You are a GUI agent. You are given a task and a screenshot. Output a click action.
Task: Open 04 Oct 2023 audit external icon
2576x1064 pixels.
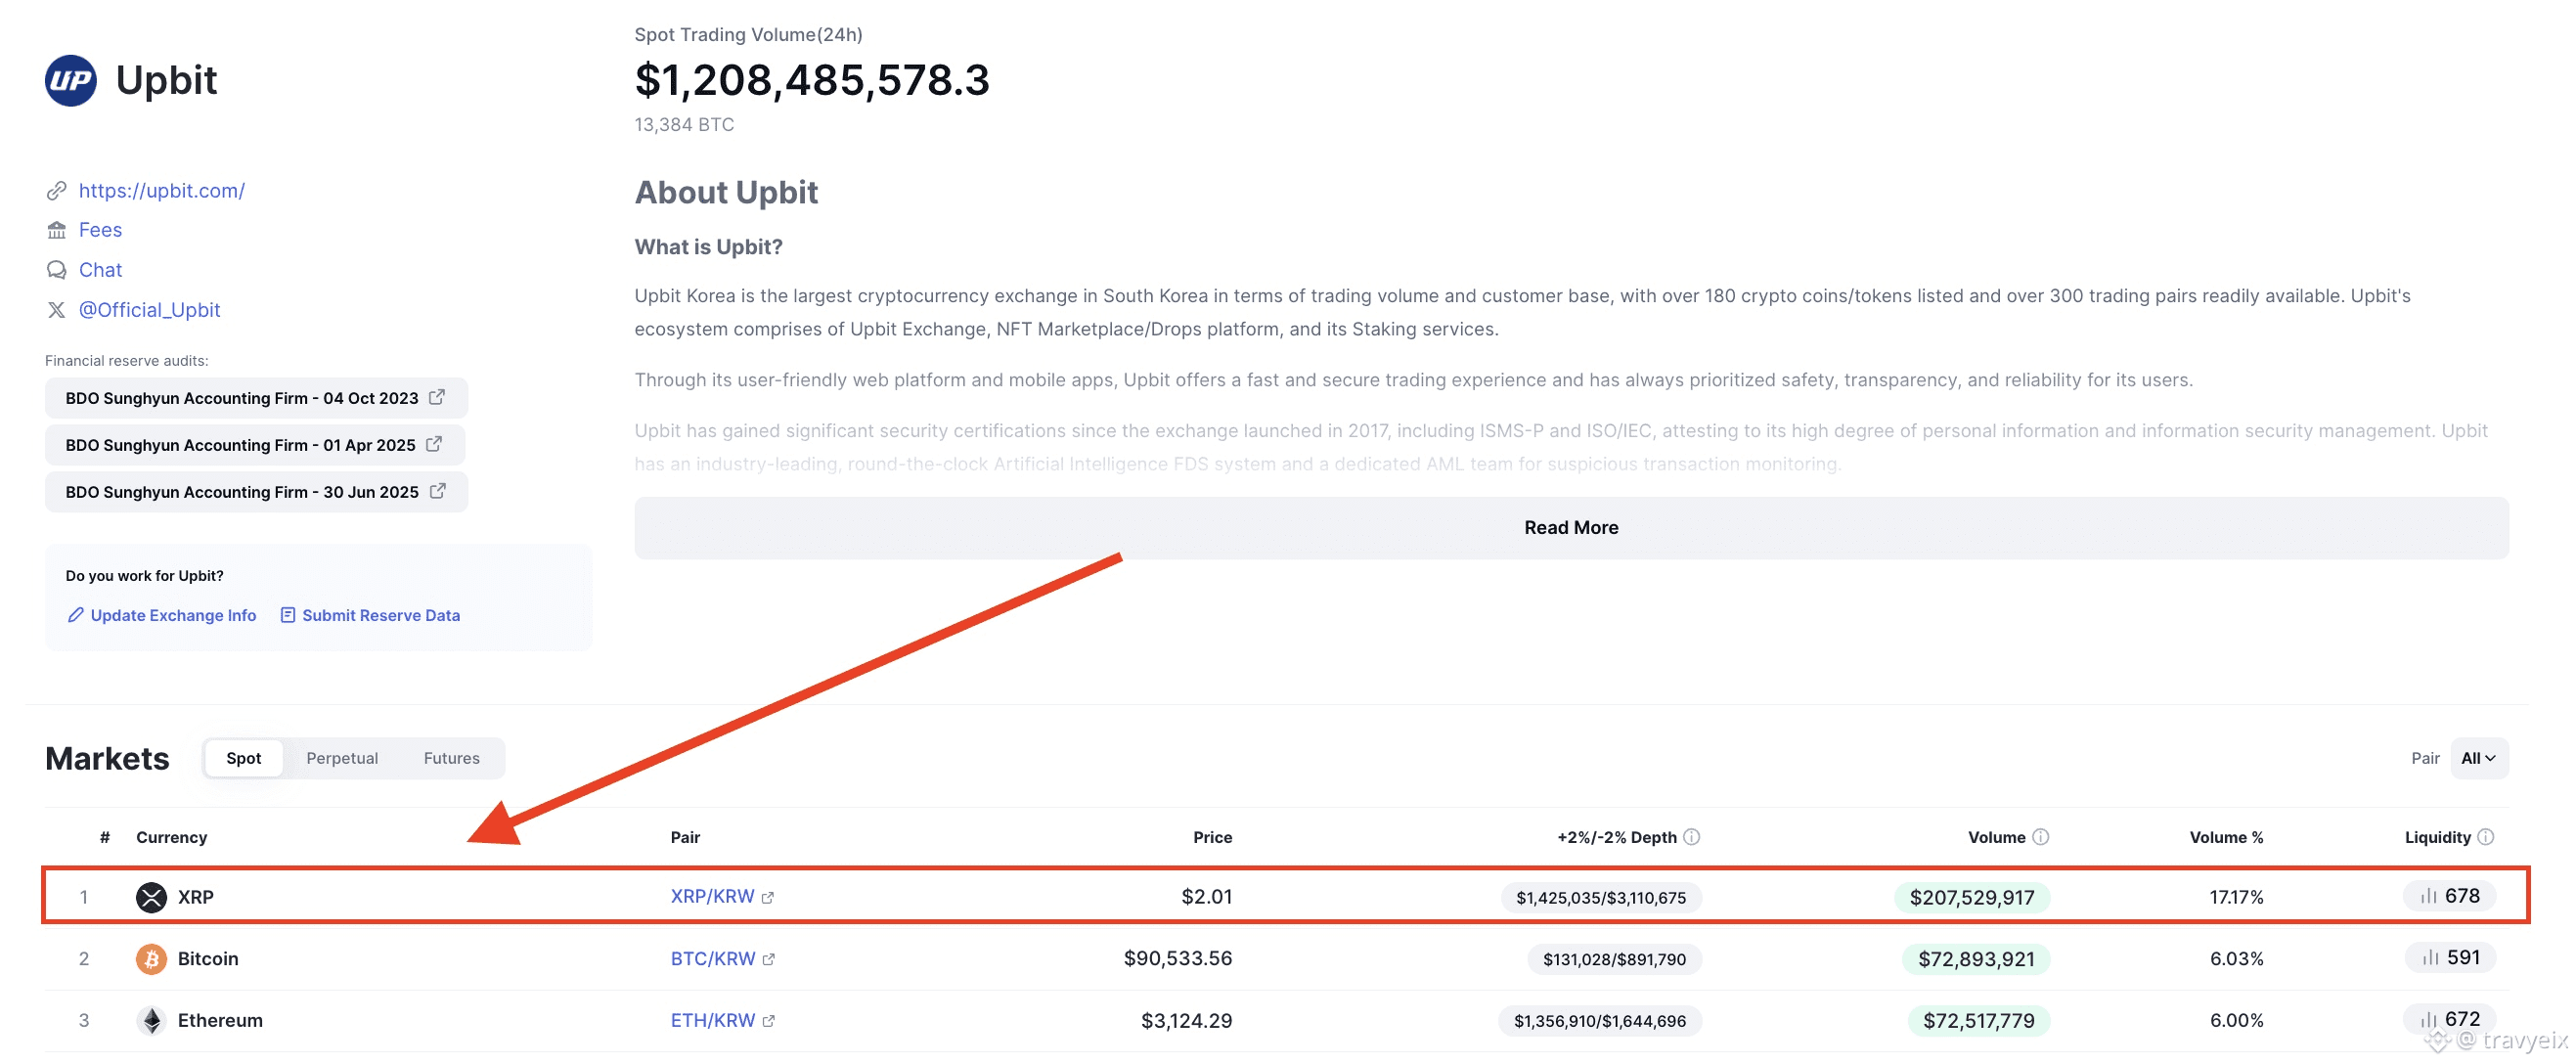pyautogui.click(x=437, y=397)
